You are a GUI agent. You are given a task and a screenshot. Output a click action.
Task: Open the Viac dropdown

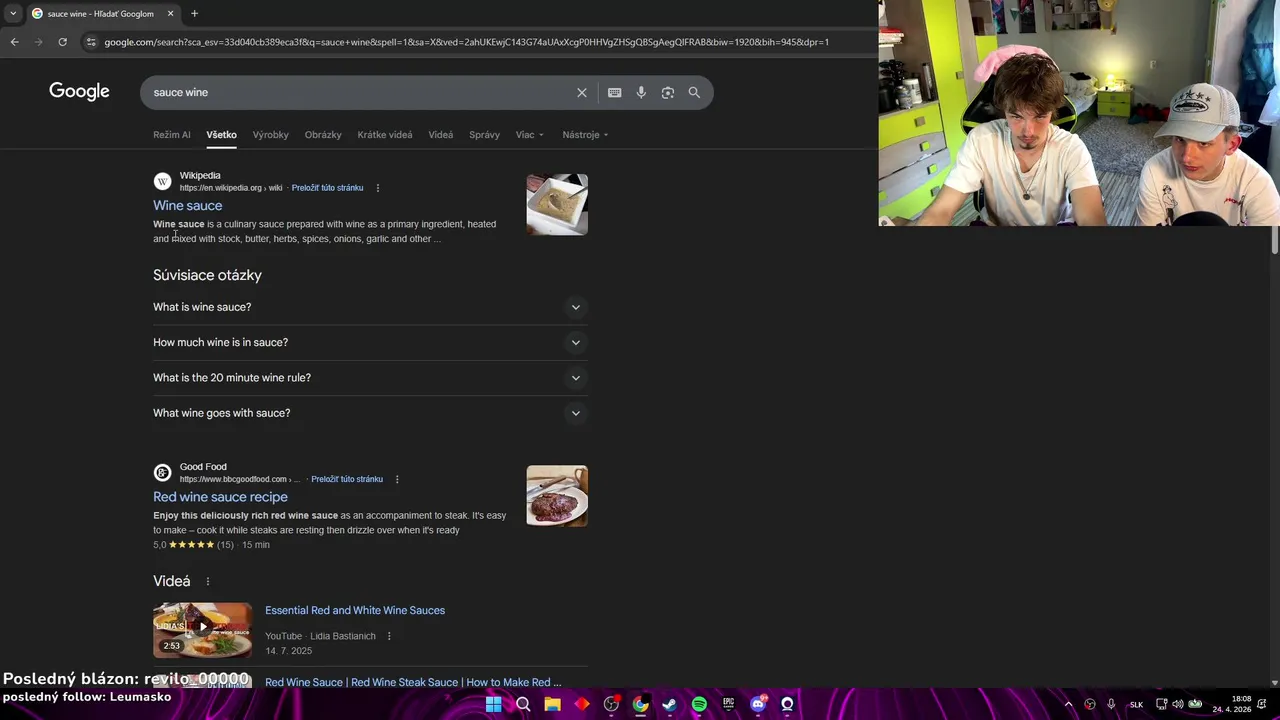[530, 135]
